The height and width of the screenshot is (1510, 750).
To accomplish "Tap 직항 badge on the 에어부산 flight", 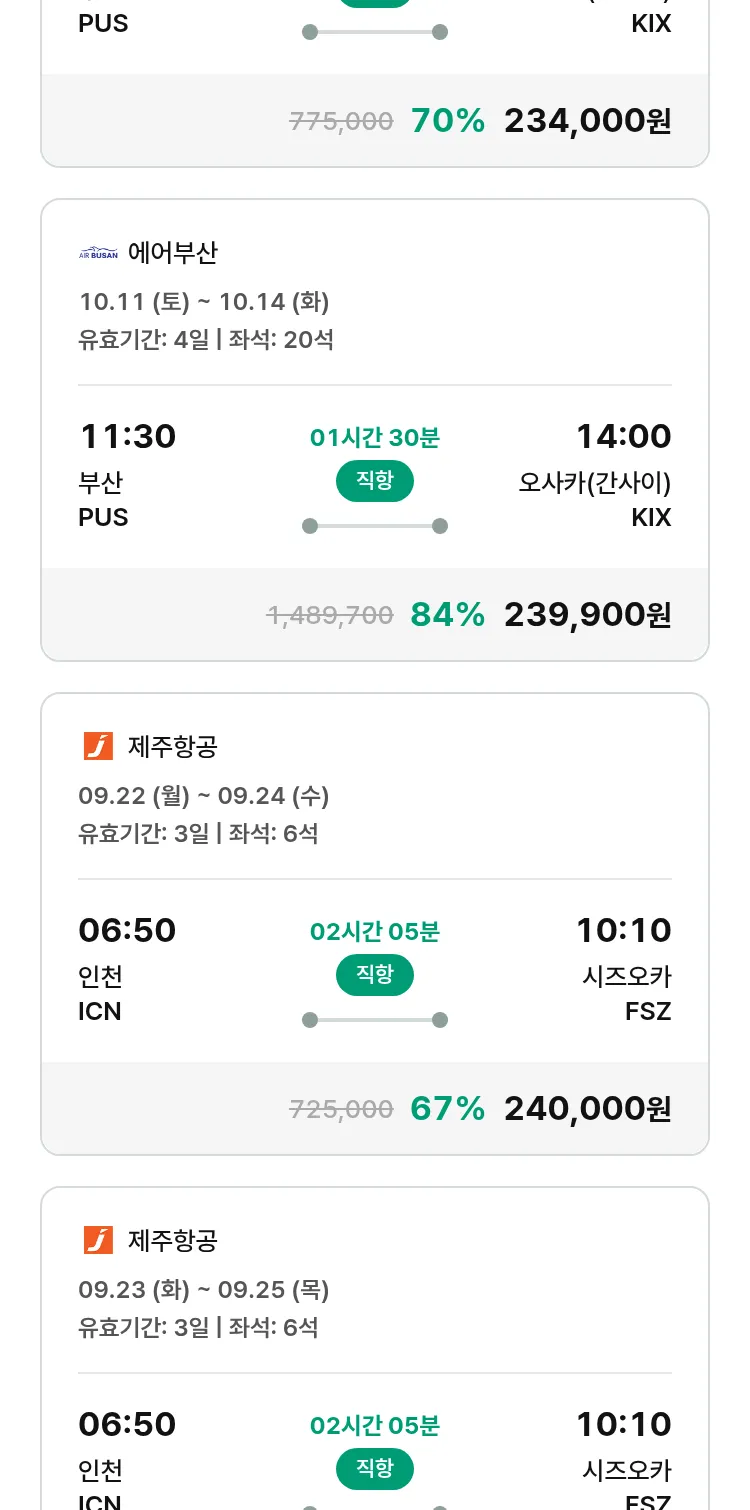I will pyautogui.click(x=374, y=481).
